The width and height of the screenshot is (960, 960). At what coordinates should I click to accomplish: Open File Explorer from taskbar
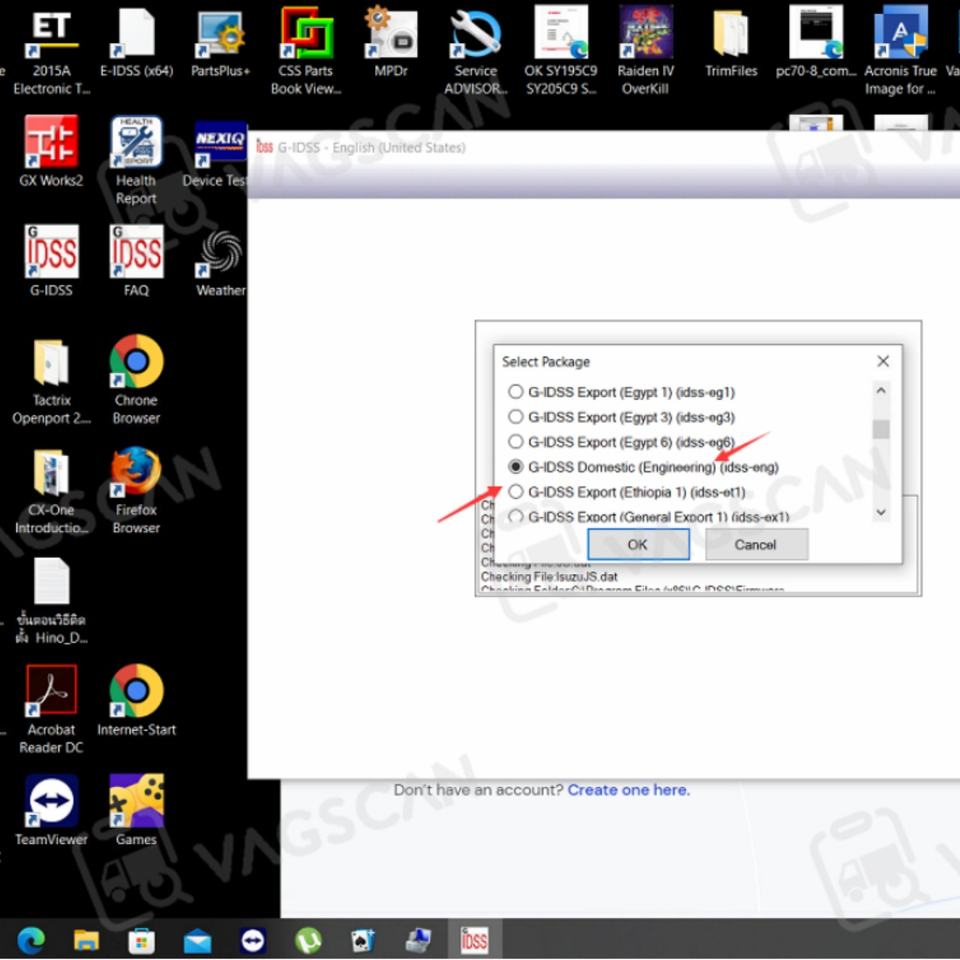click(86, 939)
